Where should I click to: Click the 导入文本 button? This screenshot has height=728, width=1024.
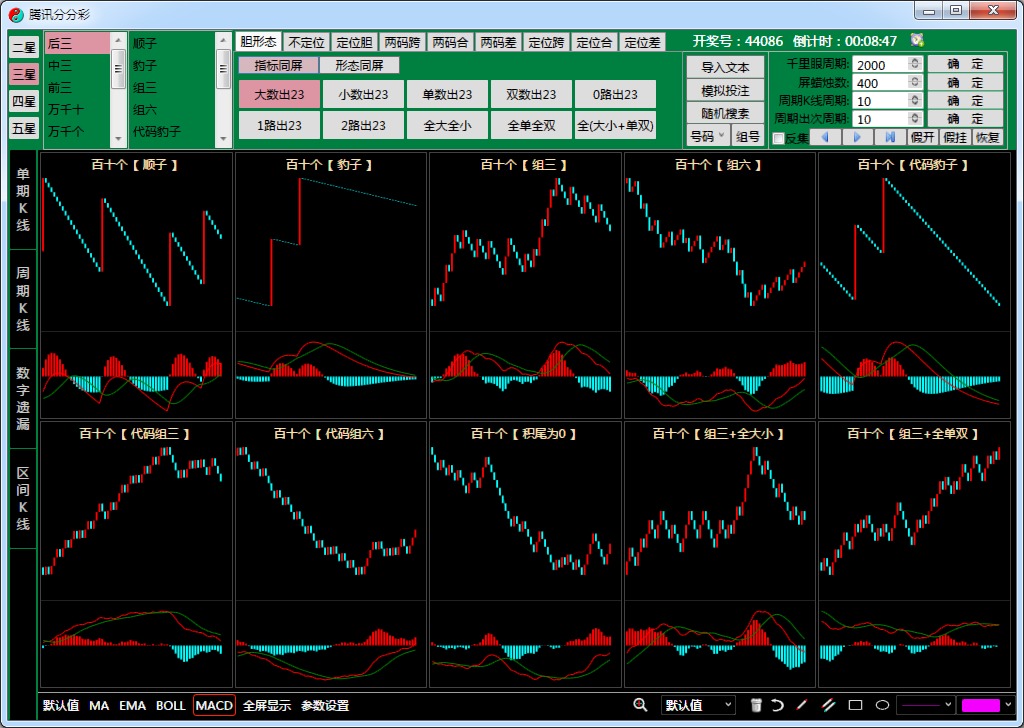point(725,67)
